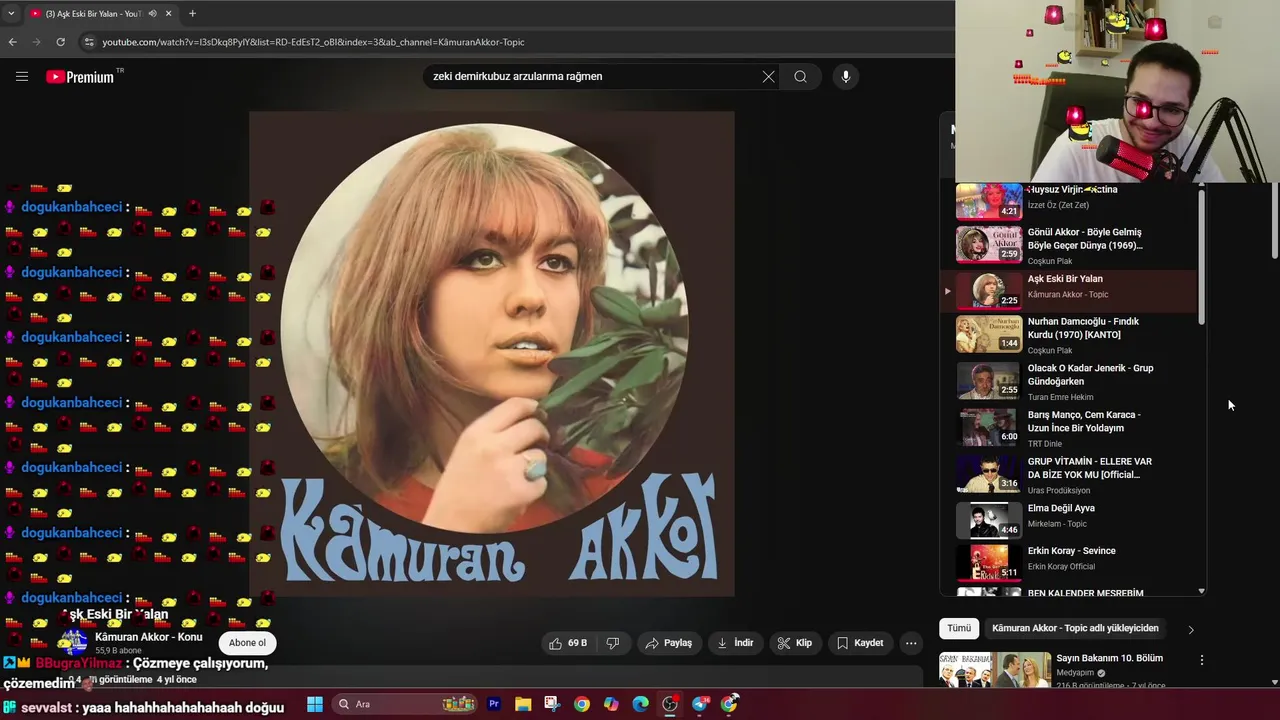Image resolution: width=1280 pixels, height=720 pixels.
Task: Click the search magnifier button
Action: click(800, 77)
